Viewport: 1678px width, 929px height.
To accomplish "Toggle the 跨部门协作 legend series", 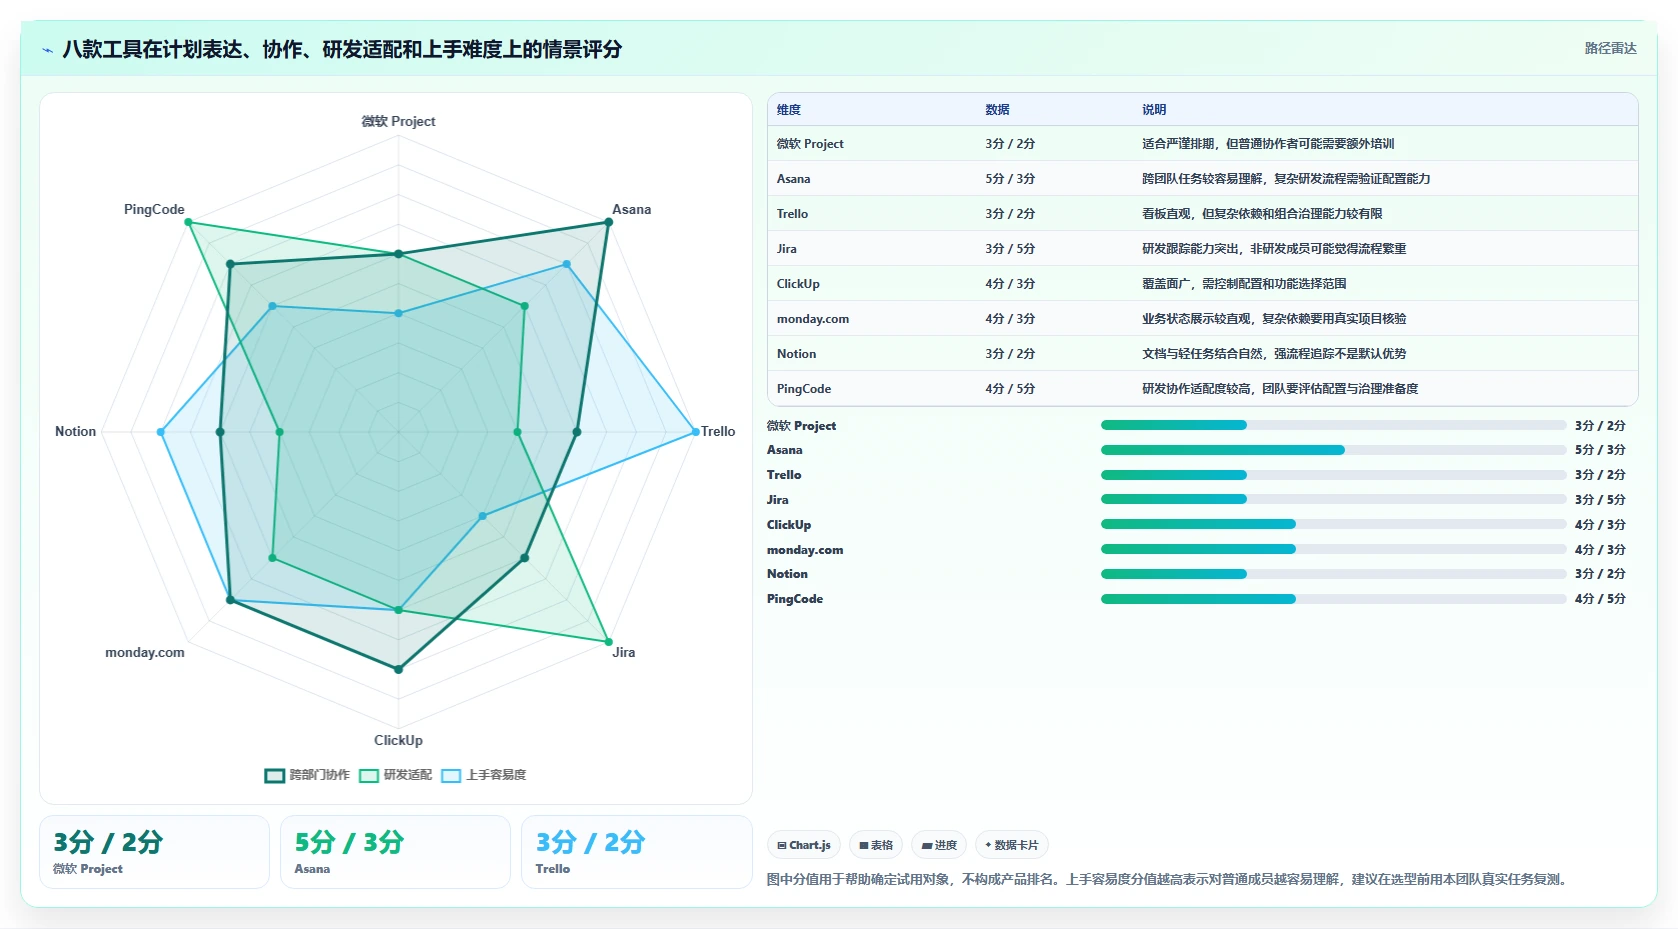I will coord(307,775).
